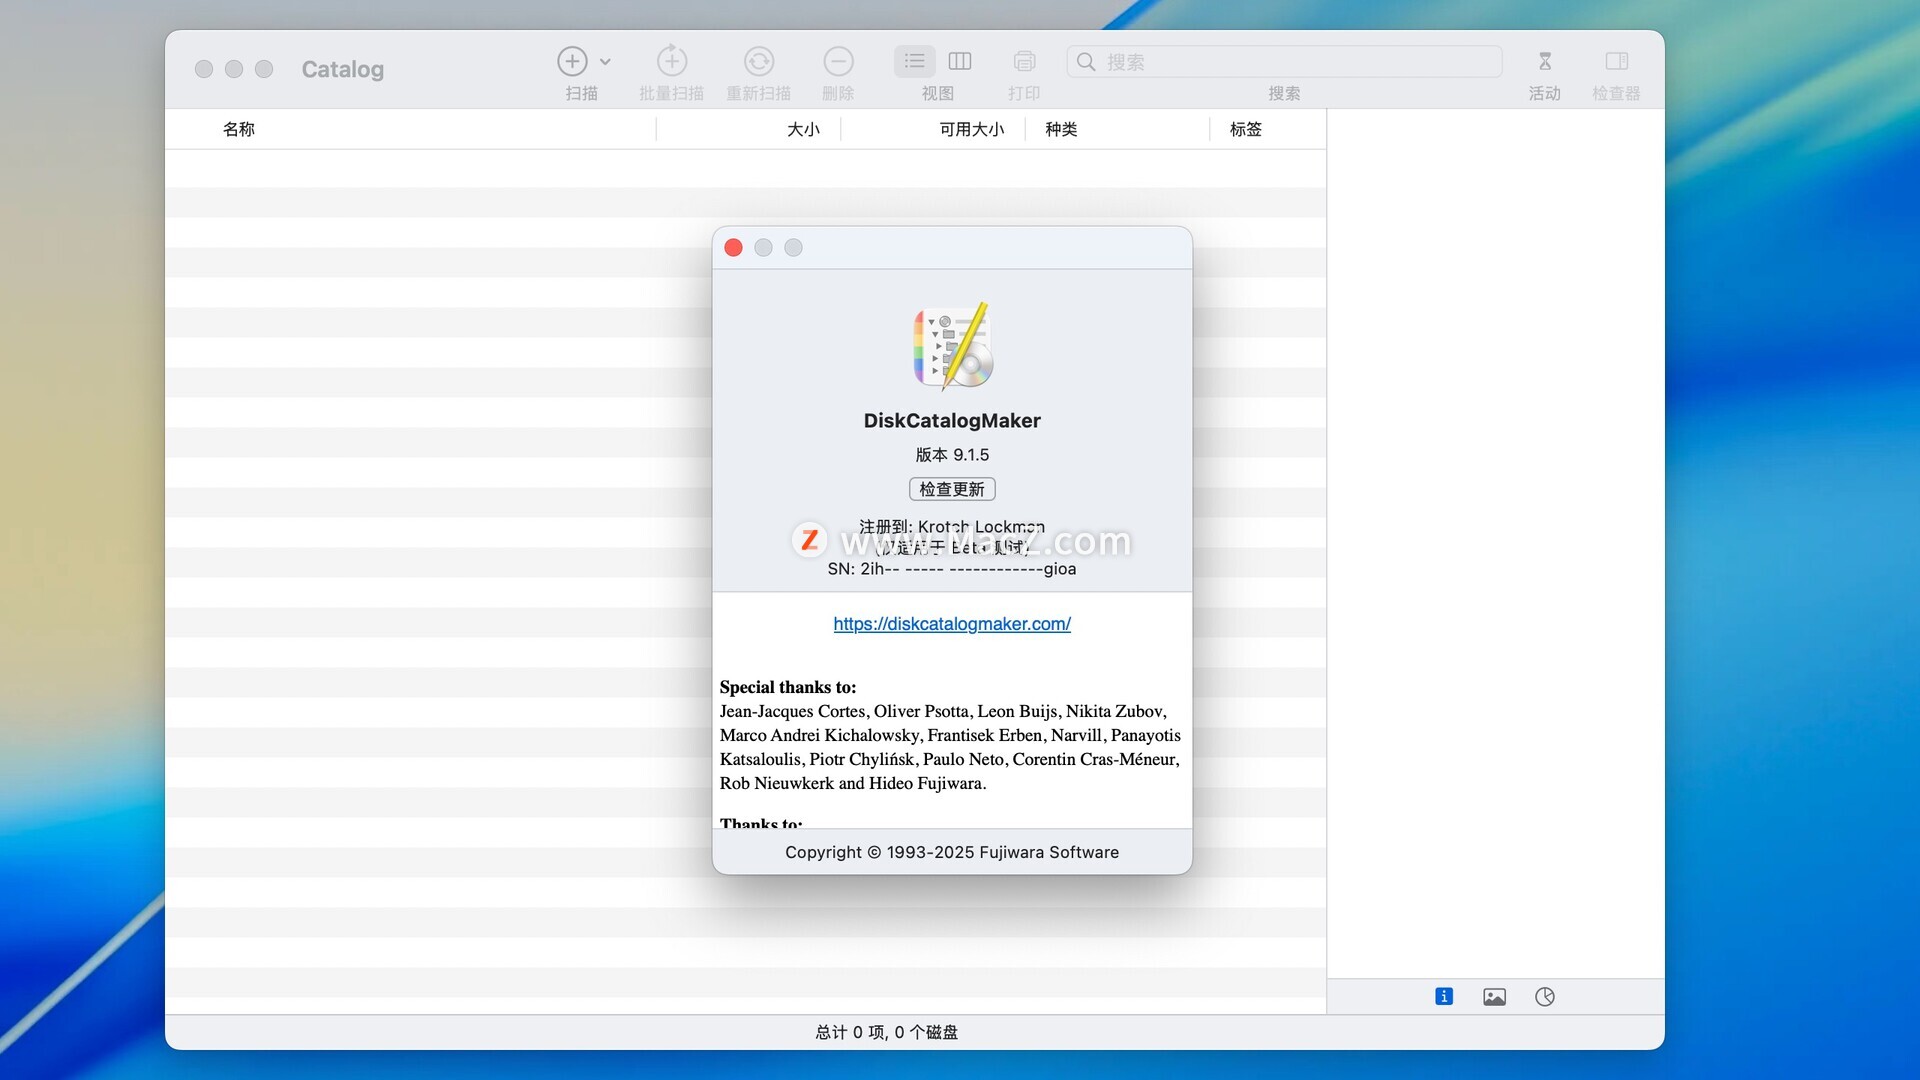Click the 检查更新 button in About dialog
The image size is (1920, 1080).
click(x=952, y=489)
